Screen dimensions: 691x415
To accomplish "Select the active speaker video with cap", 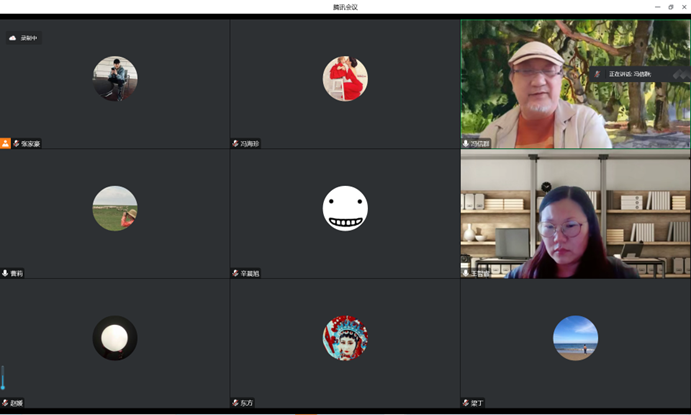I will pyautogui.click(x=576, y=84).
